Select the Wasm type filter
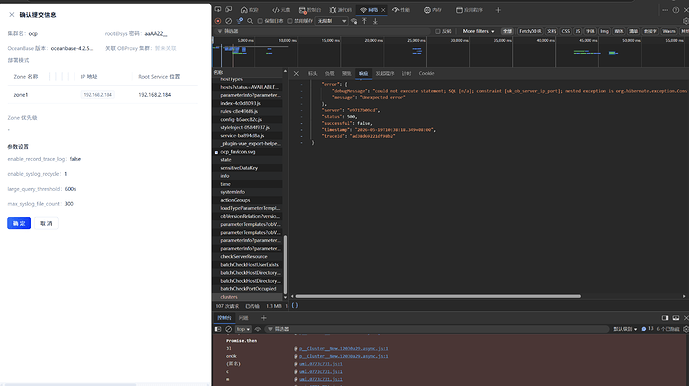This screenshot has height=386, width=689. coord(669,31)
